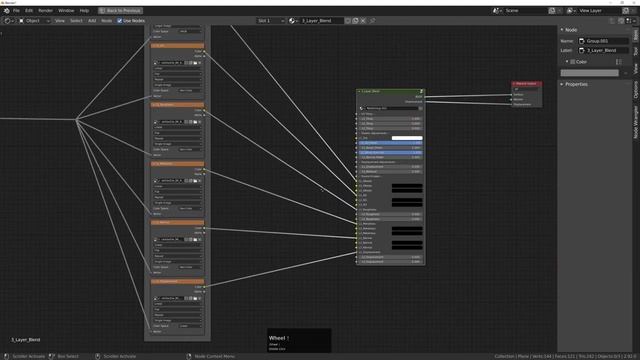The image size is (640, 360).
Task: Open Color Space dropdown on bottom texture node
Action: tap(190, 326)
